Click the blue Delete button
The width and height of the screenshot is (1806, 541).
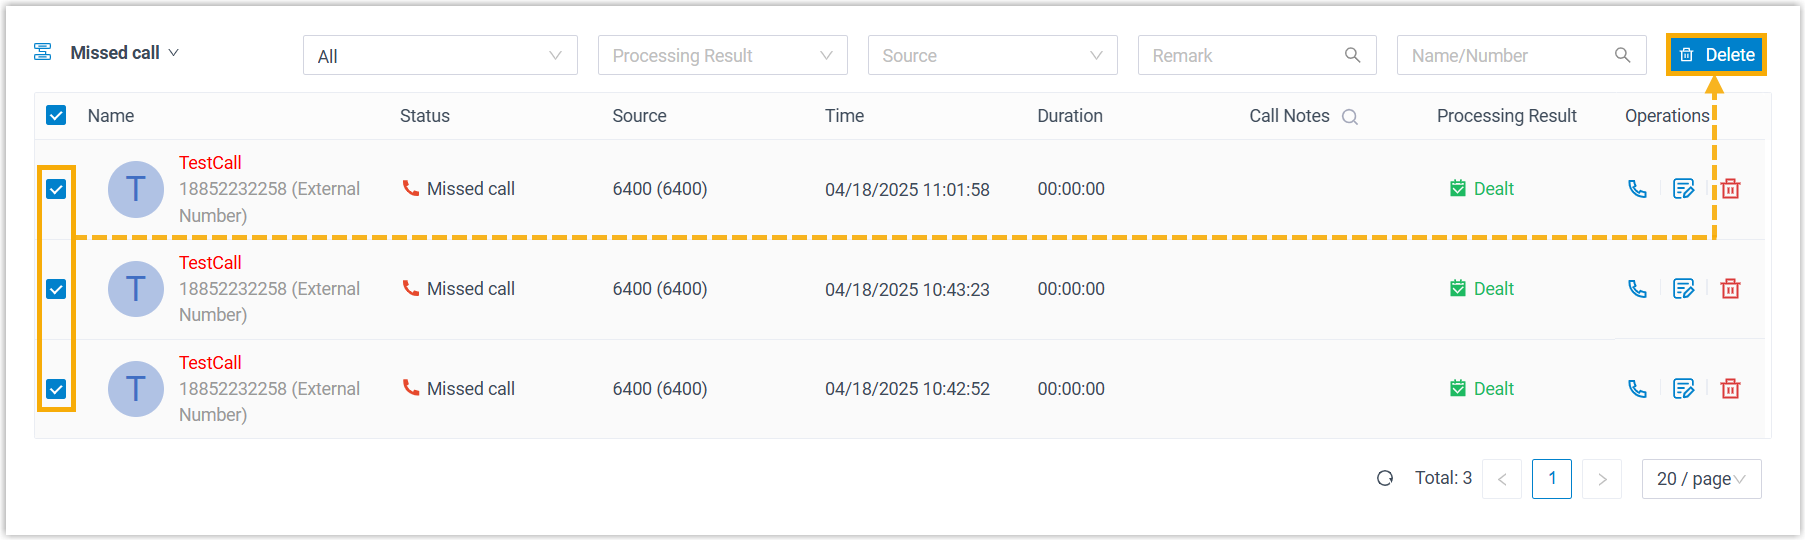click(1716, 55)
